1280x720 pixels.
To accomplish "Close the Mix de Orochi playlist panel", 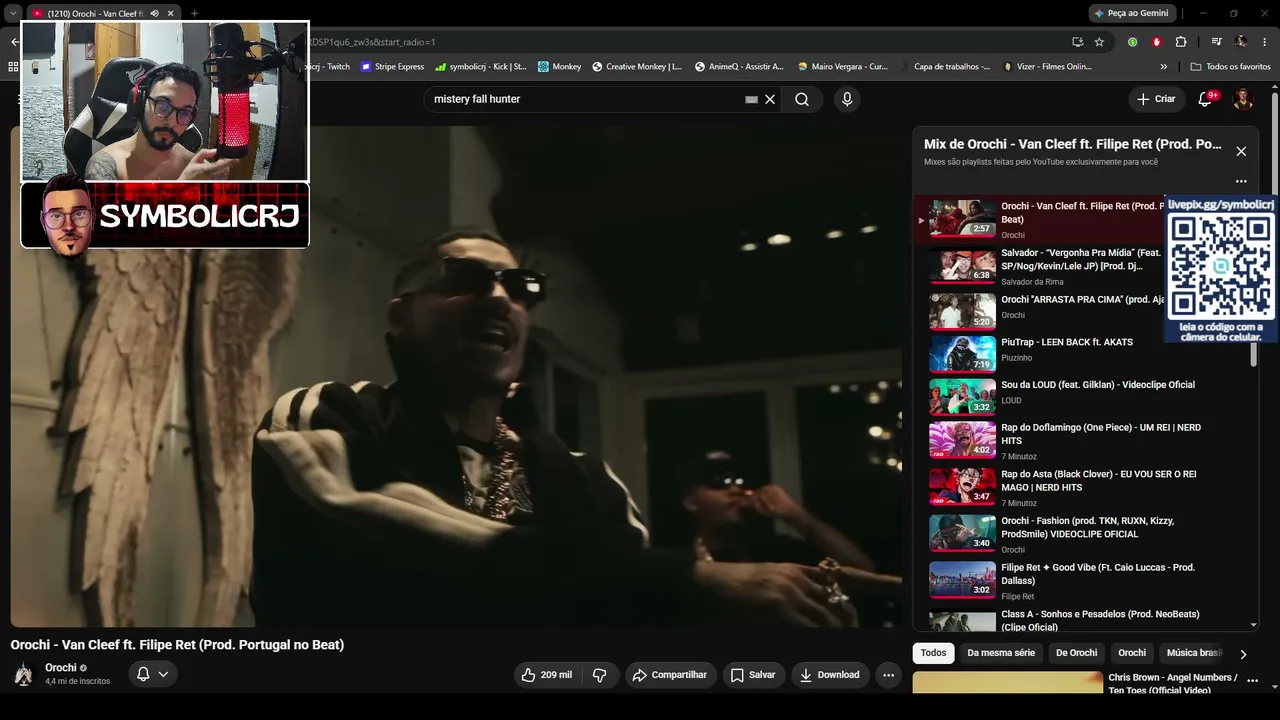I will pos(1241,151).
